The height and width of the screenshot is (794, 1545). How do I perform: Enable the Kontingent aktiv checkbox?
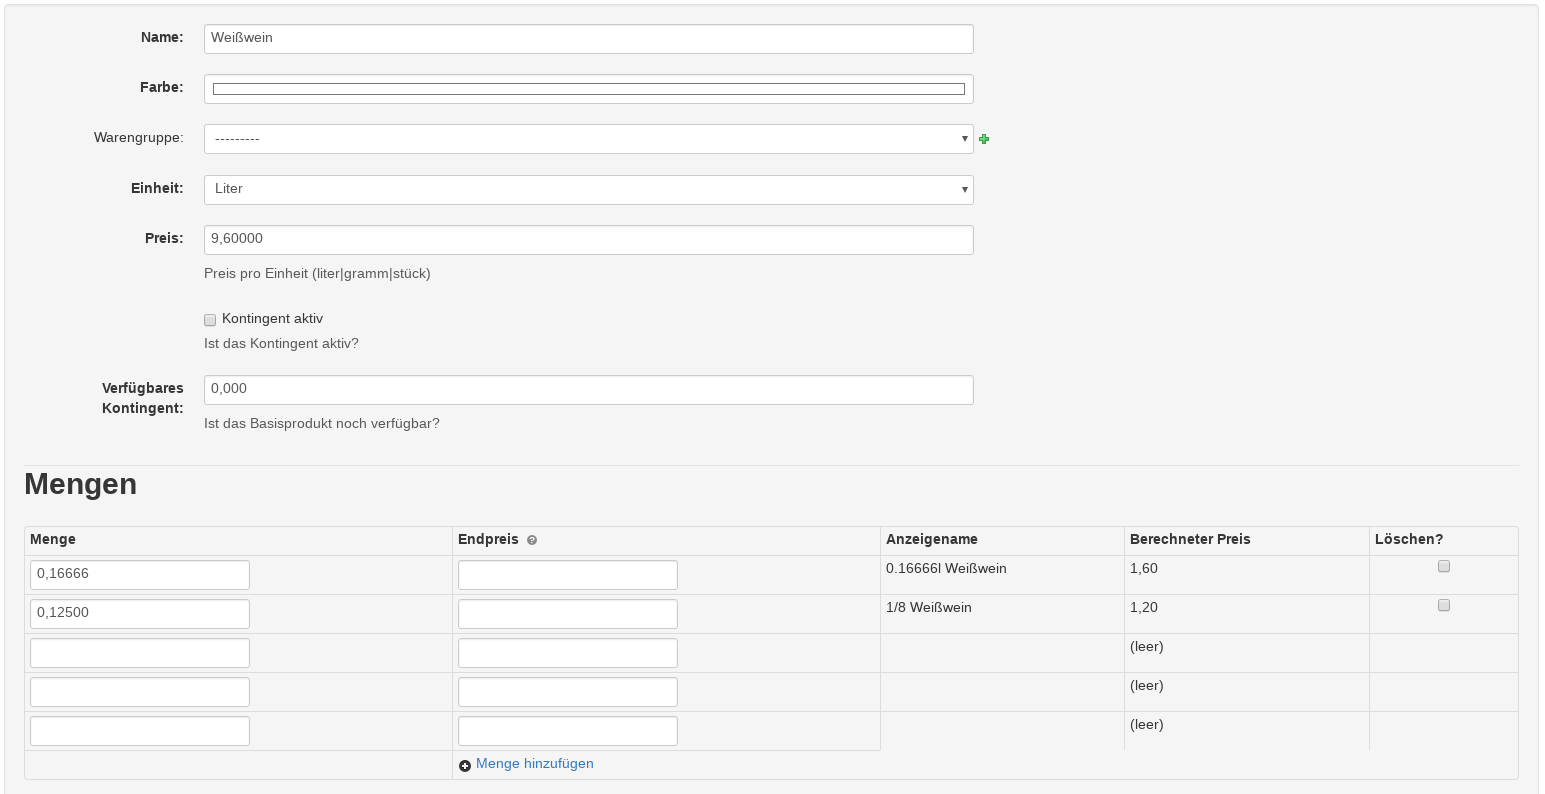[210, 320]
